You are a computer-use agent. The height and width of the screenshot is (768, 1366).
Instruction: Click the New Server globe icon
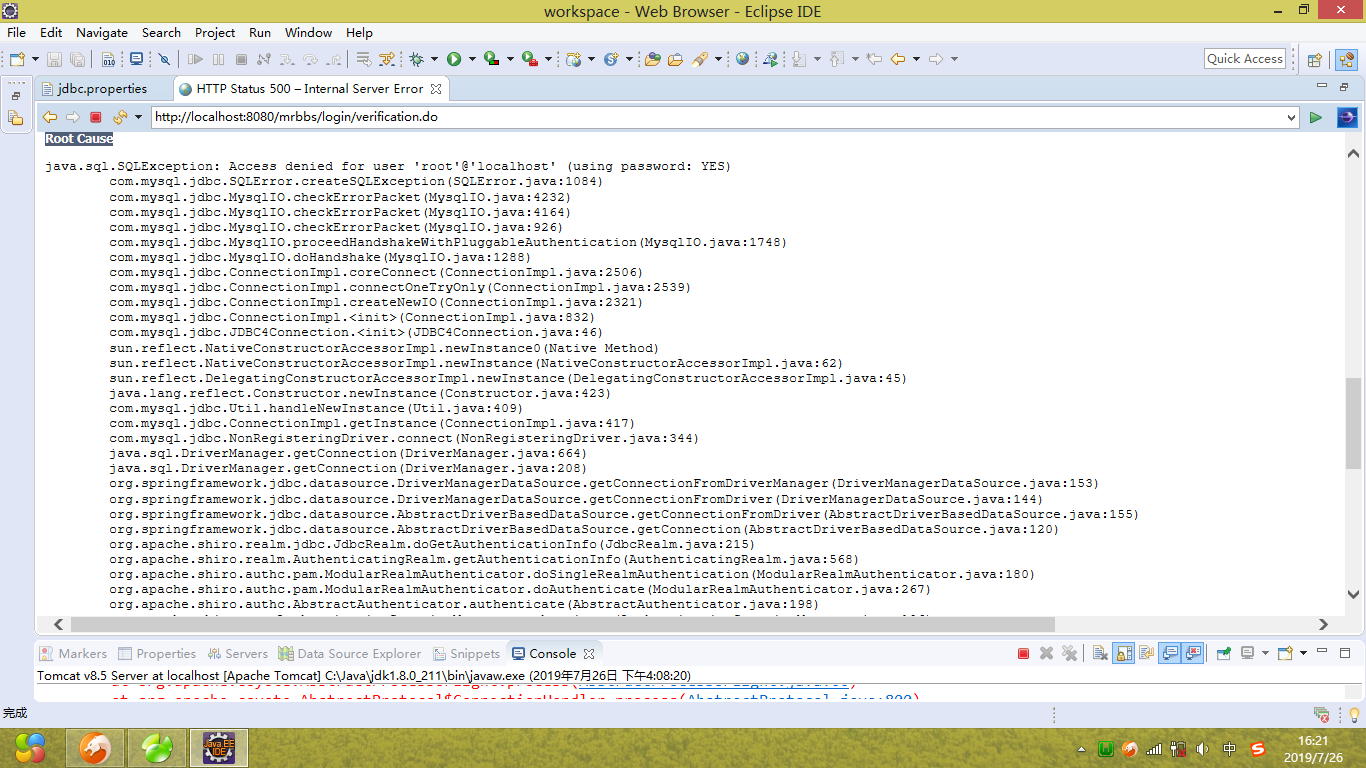[x=573, y=59]
